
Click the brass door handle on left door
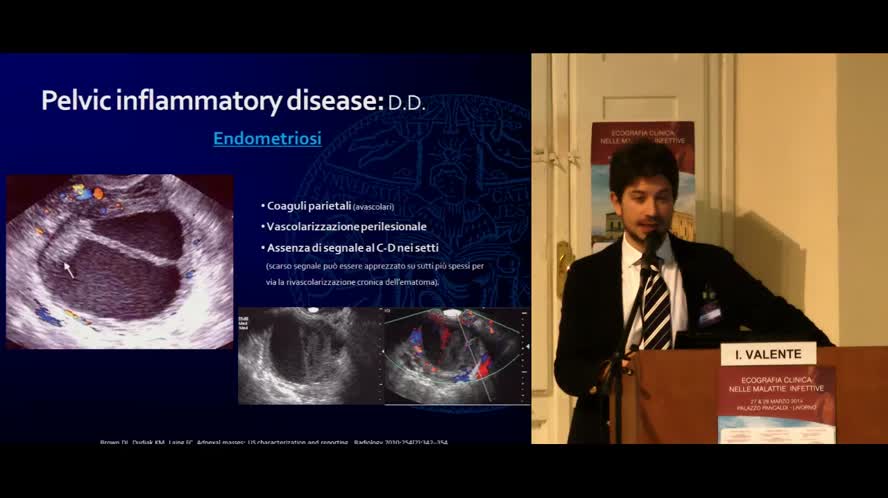(564, 260)
